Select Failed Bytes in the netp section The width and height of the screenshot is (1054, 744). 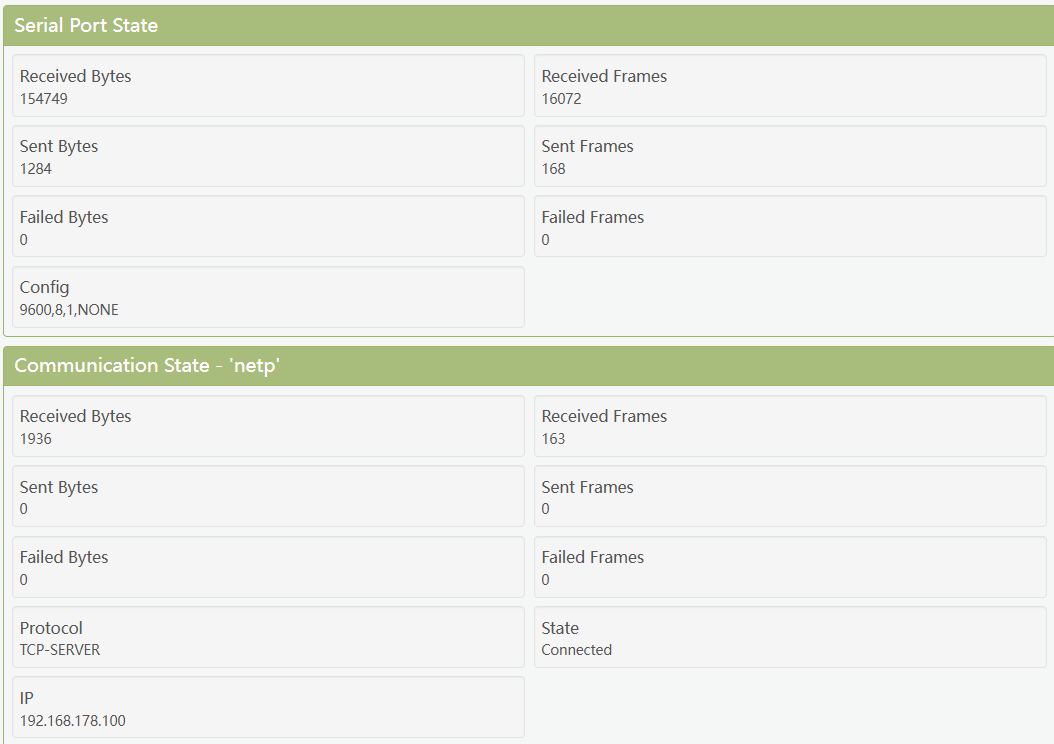pos(268,567)
